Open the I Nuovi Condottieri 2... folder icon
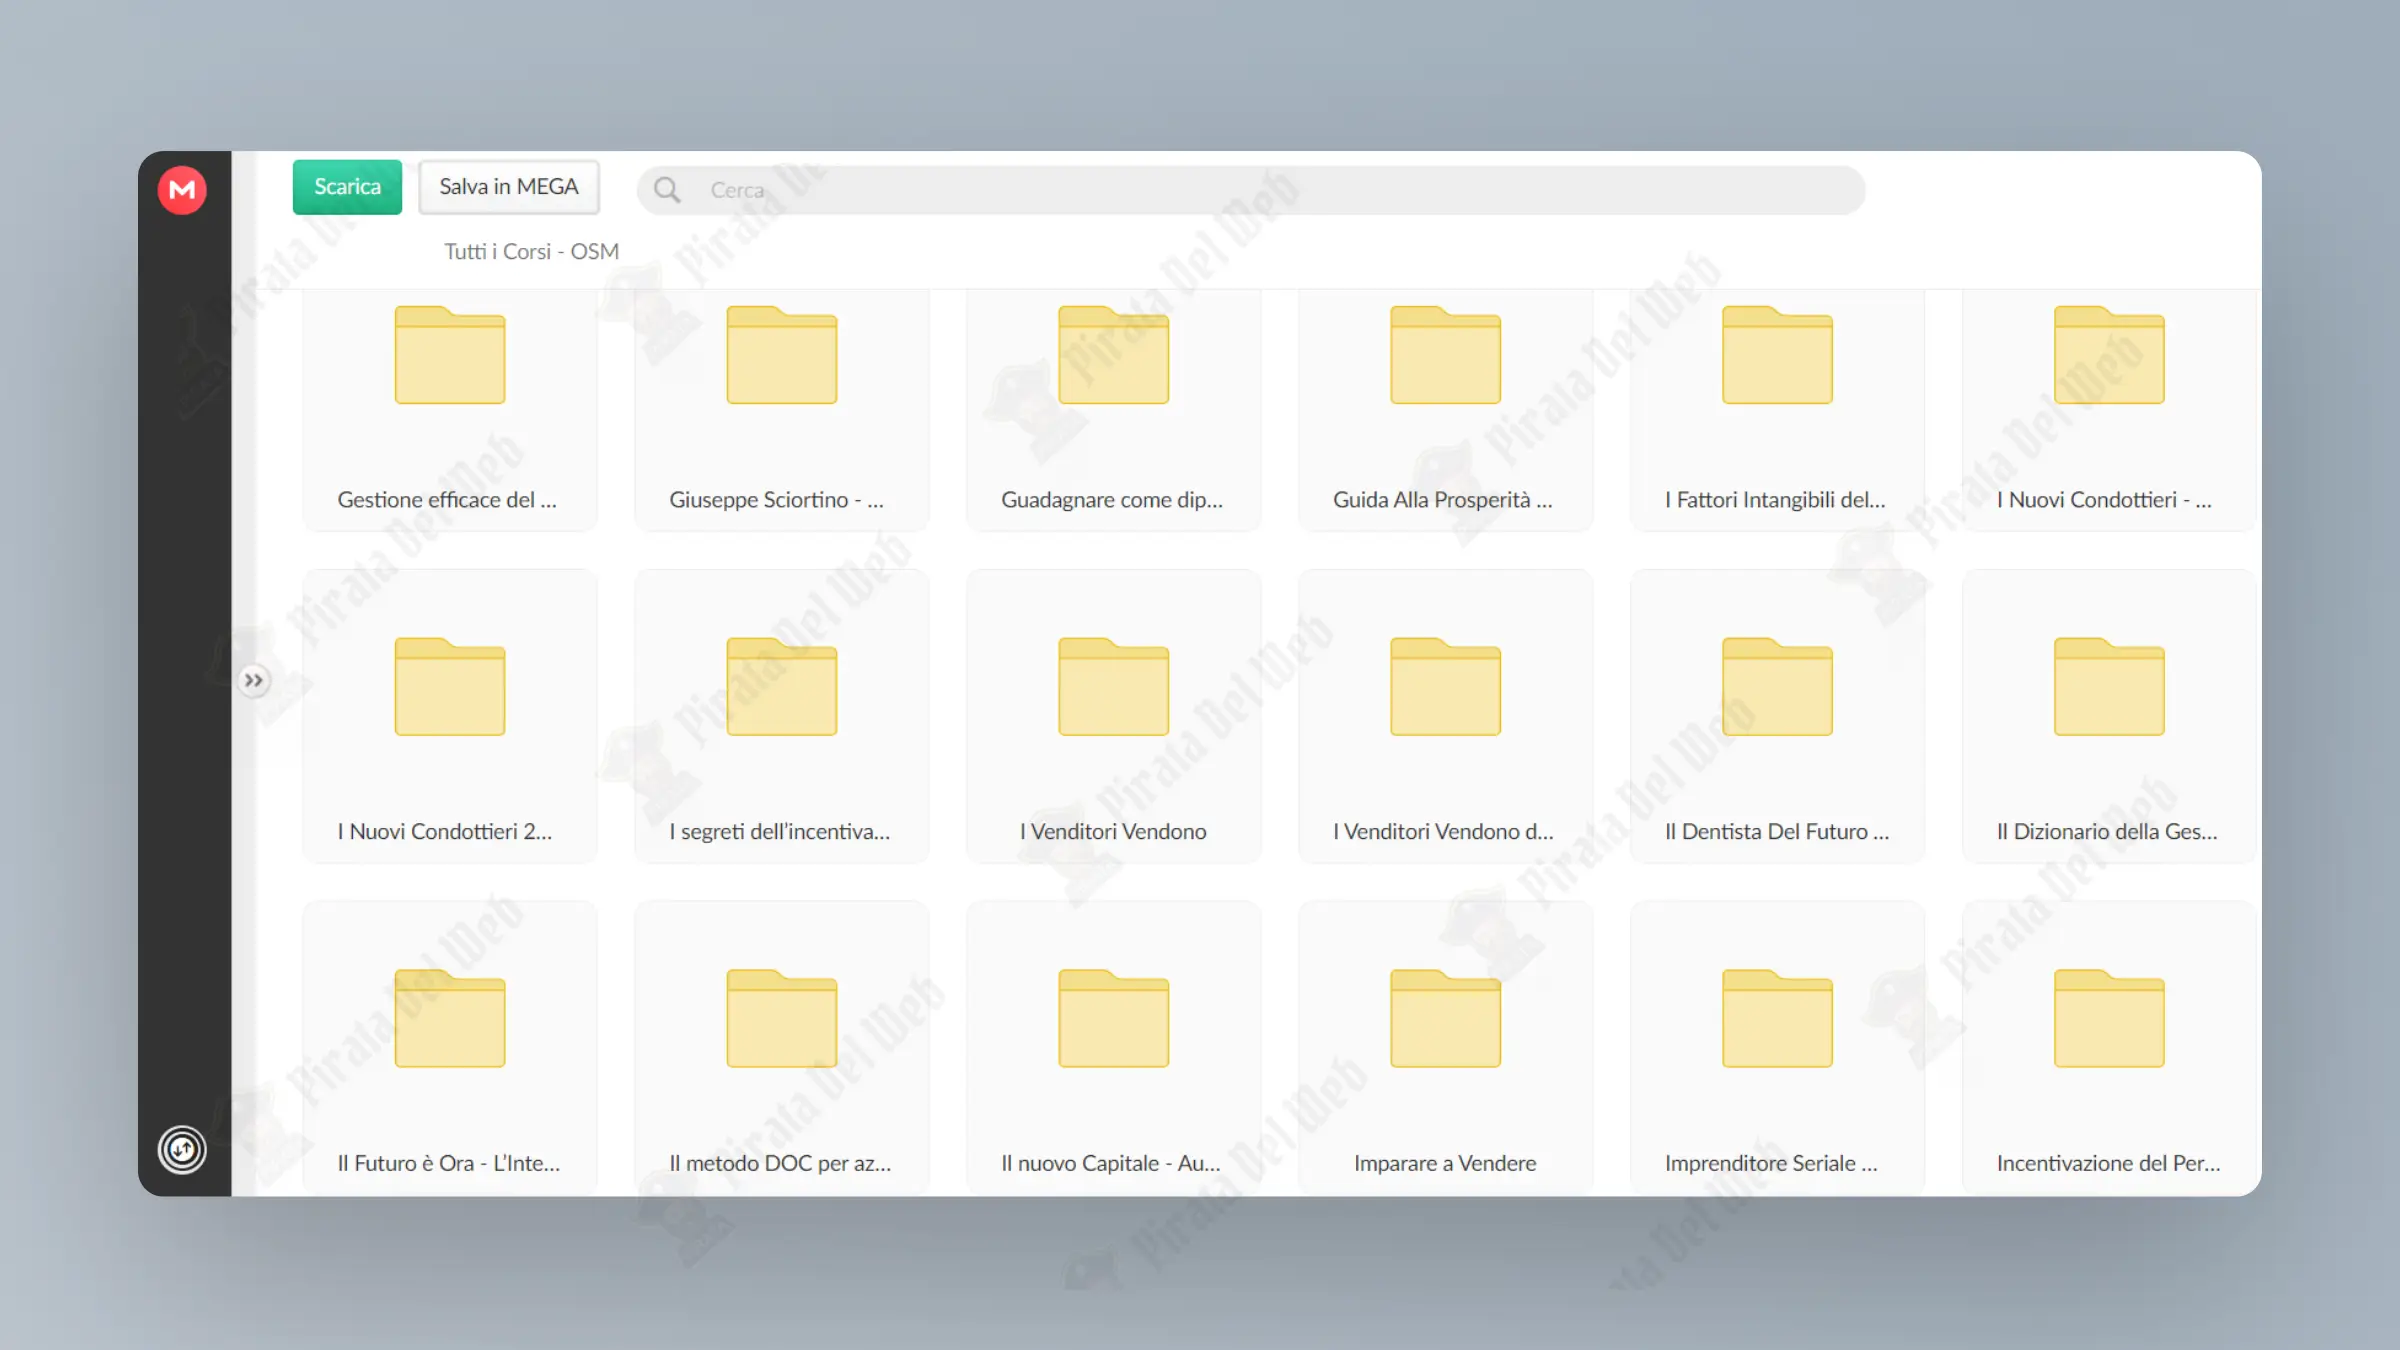 (450, 687)
